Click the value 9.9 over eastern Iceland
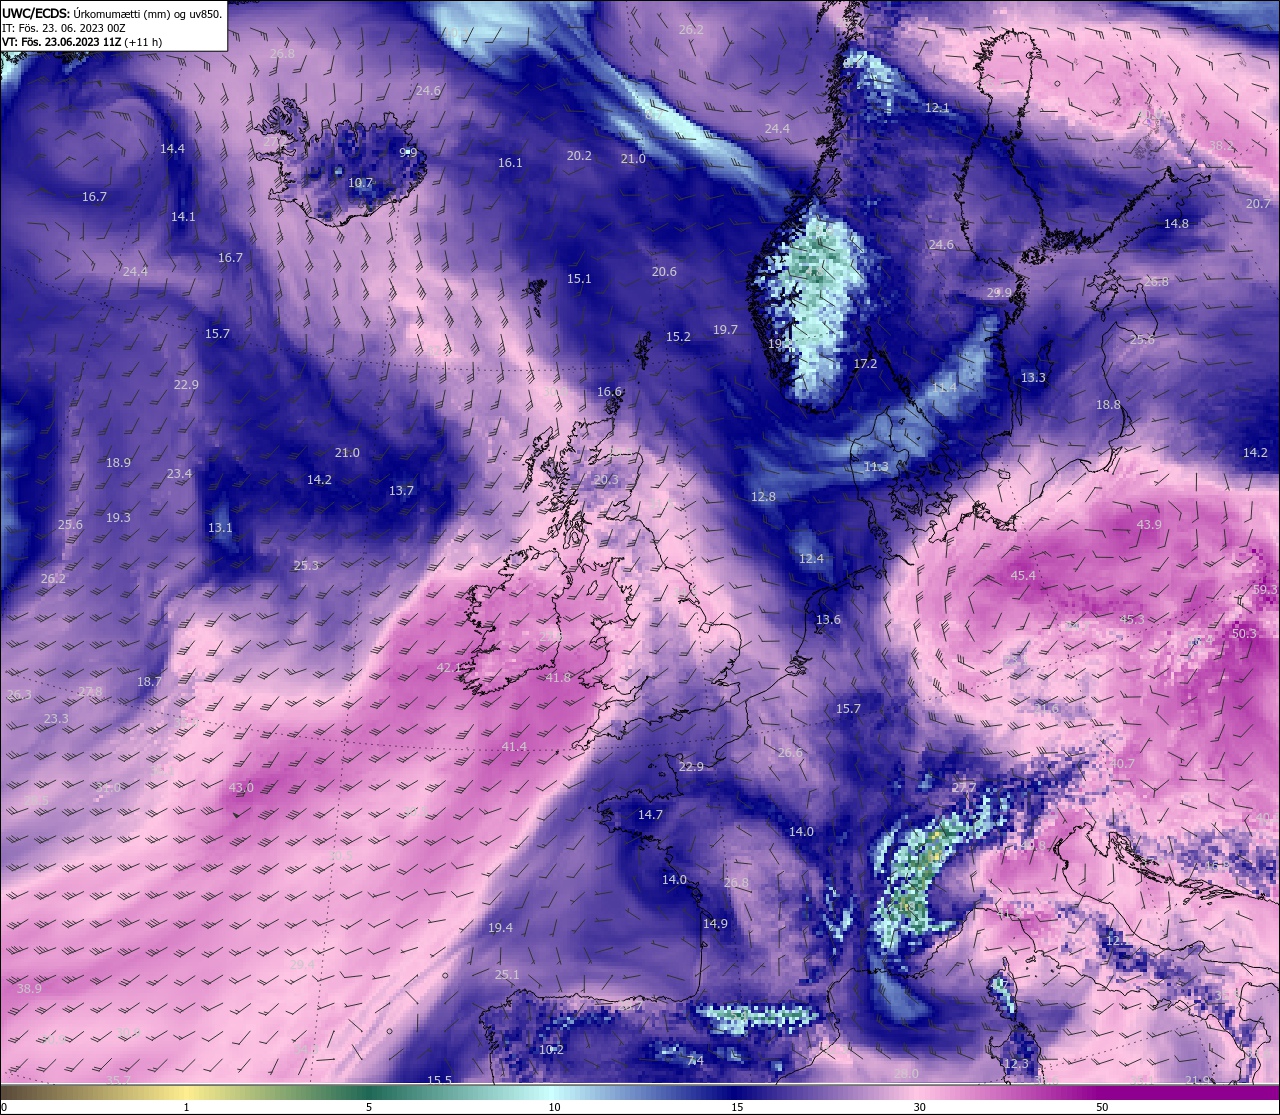1280x1115 pixels. [408, 152]
